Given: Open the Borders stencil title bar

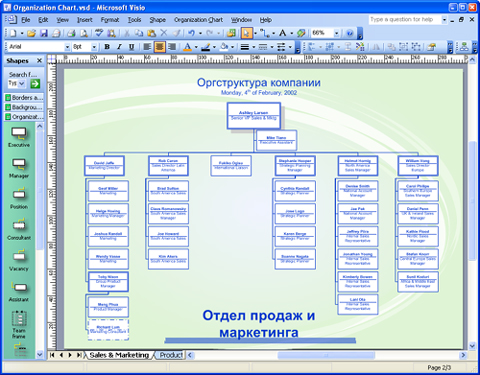Looking at the screenshot, I should pos(24,98).
